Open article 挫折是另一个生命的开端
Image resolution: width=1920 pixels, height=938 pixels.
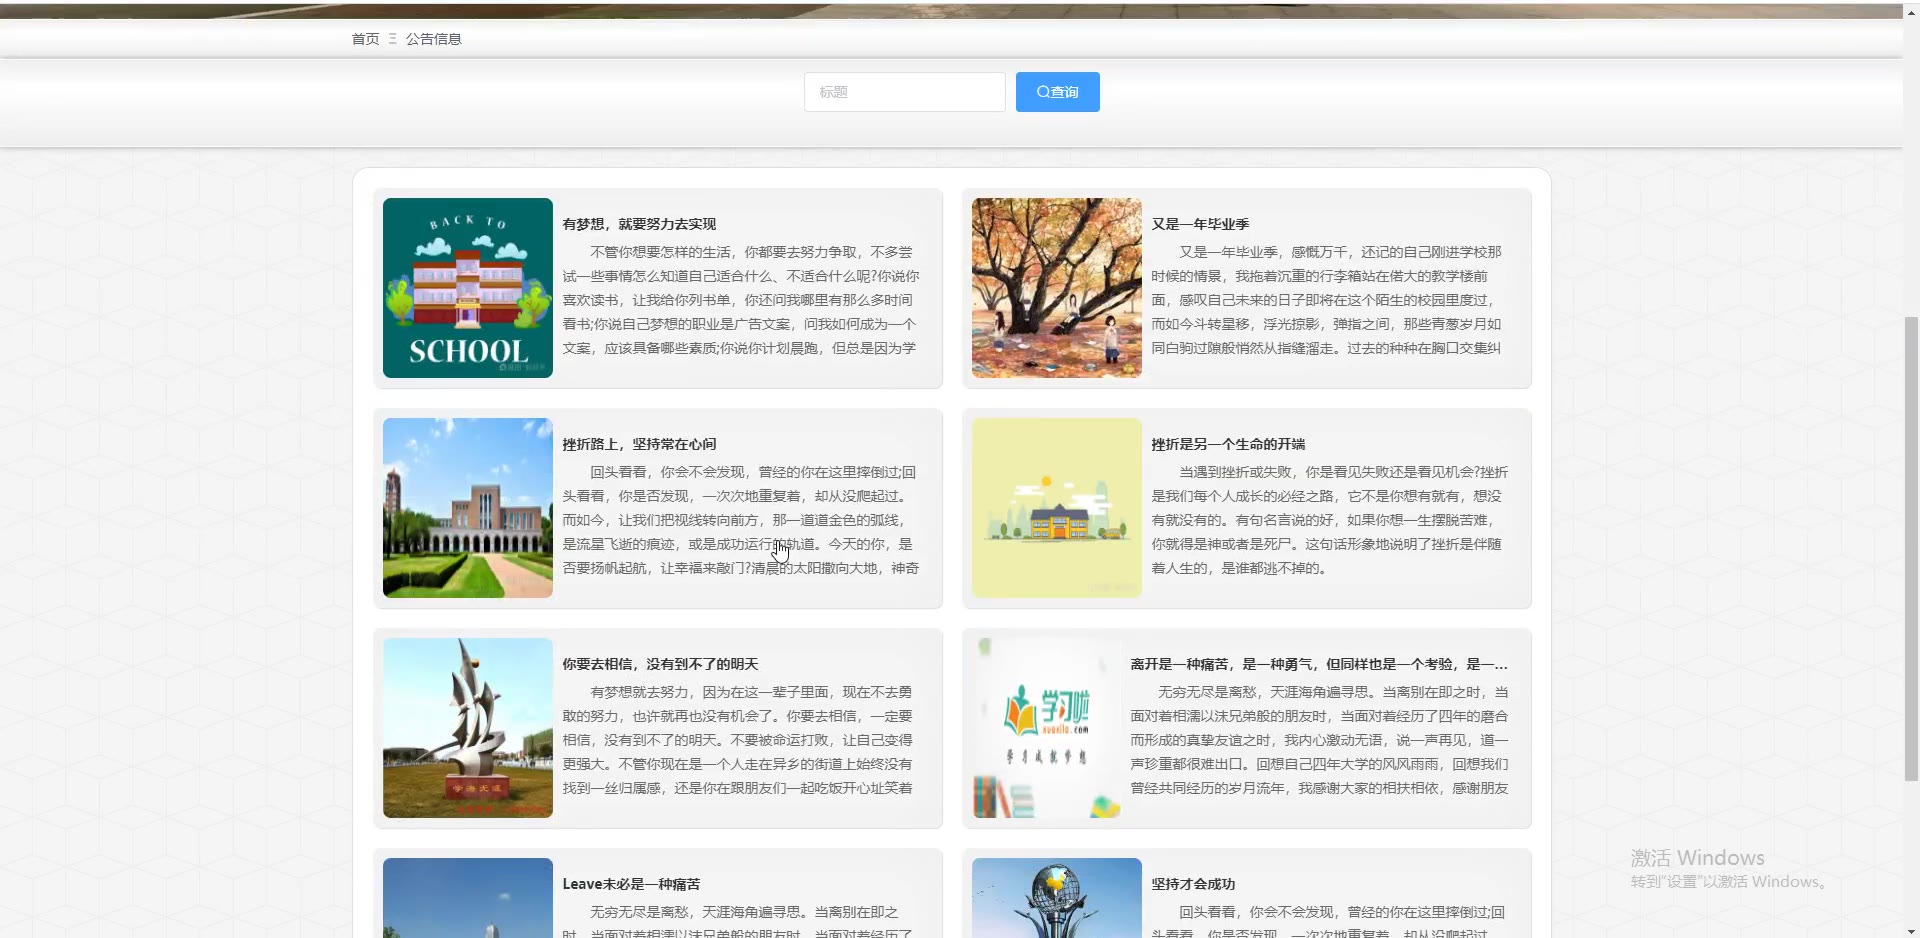coord(1228,444)
